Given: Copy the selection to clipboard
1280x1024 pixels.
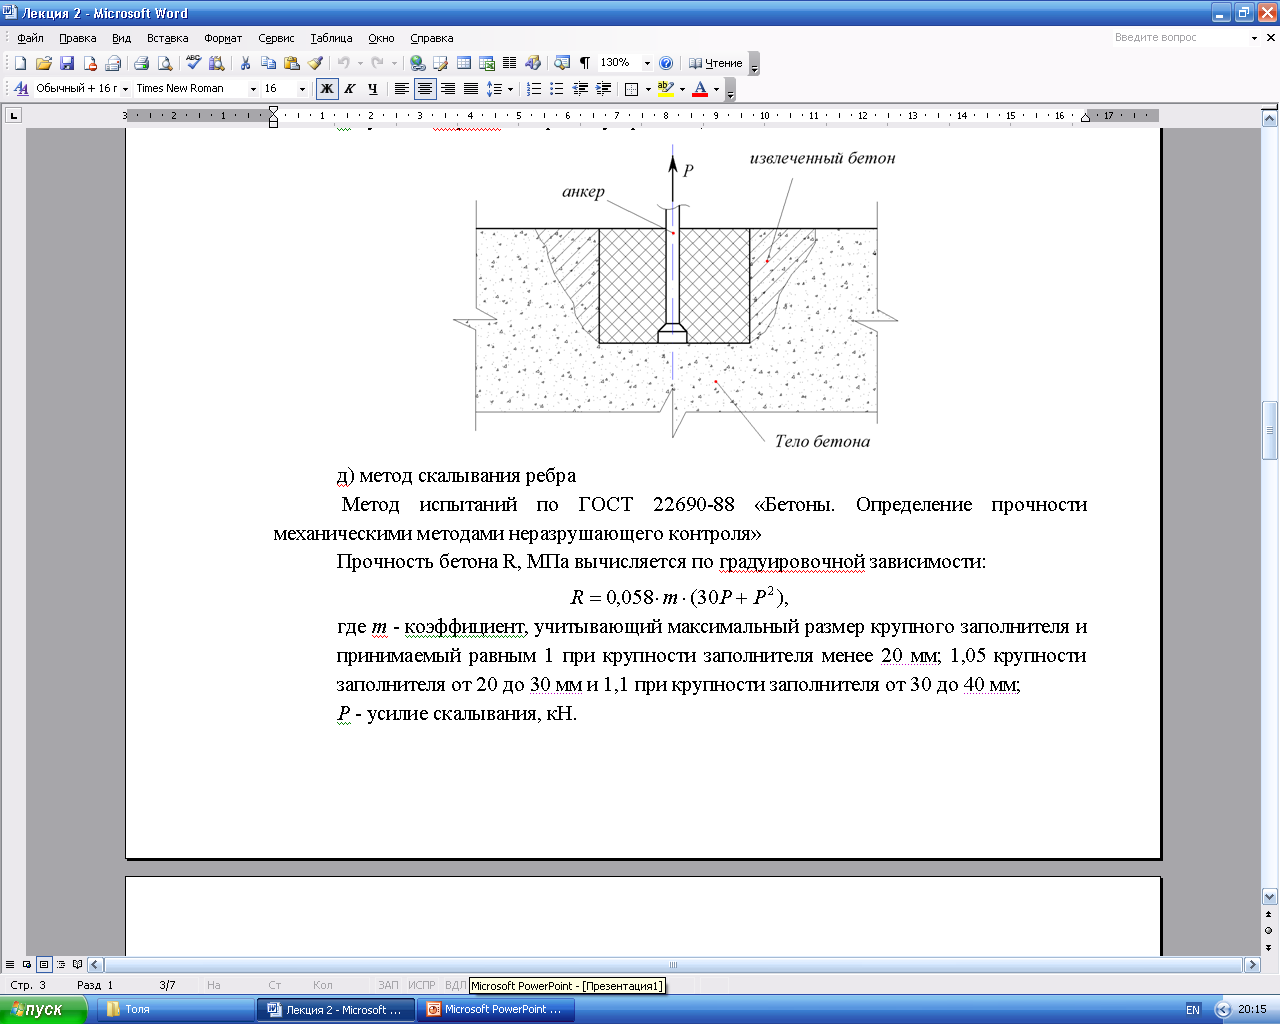Looking at the screenshot, I should click(x=268, y=63).
